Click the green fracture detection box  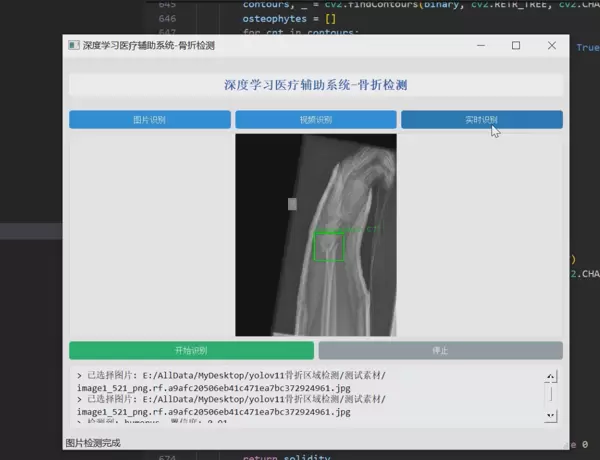click(x=328, y=246)
